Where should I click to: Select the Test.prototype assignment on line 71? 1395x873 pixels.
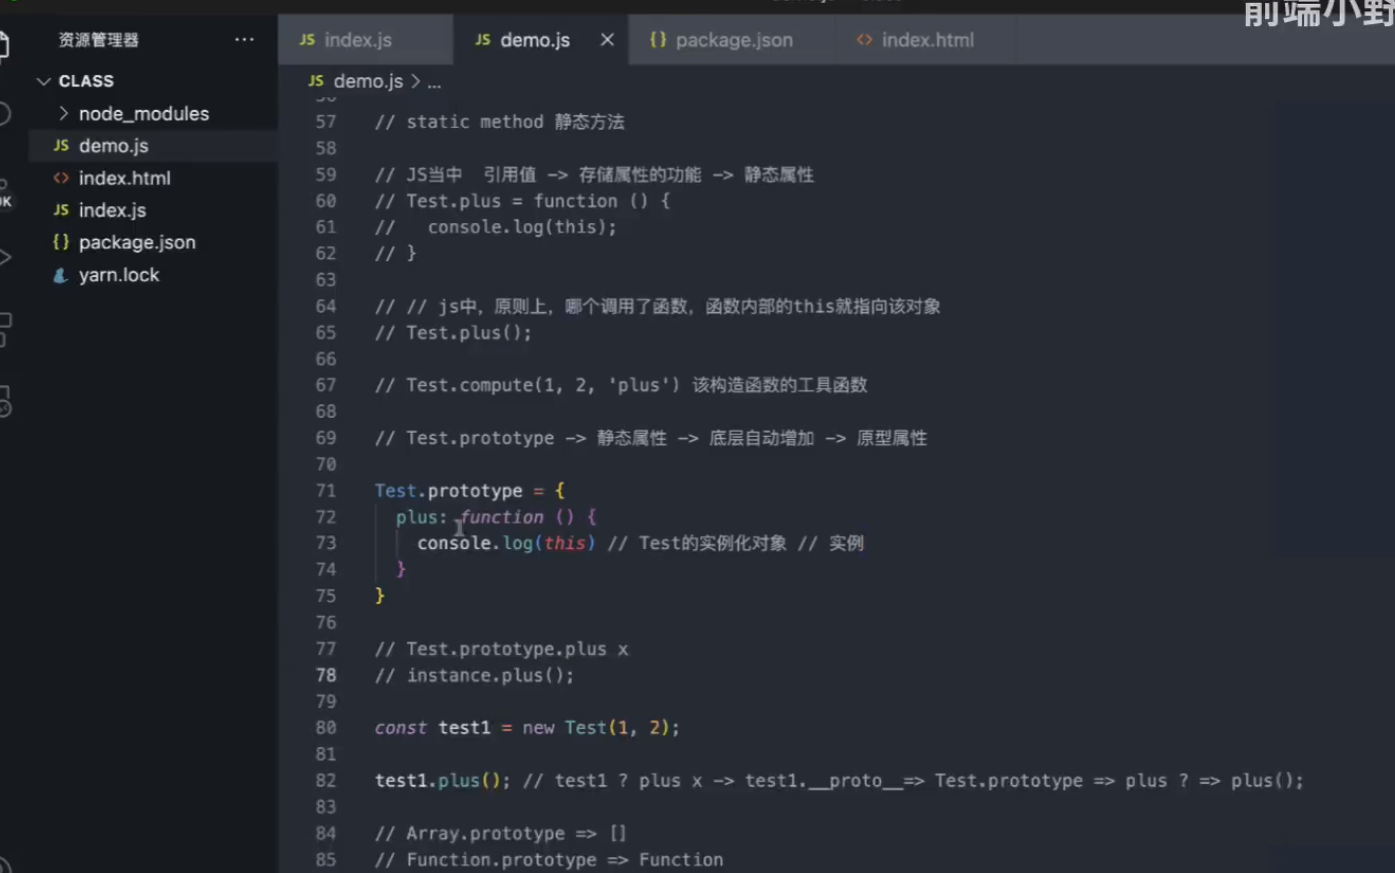[448, 490]
